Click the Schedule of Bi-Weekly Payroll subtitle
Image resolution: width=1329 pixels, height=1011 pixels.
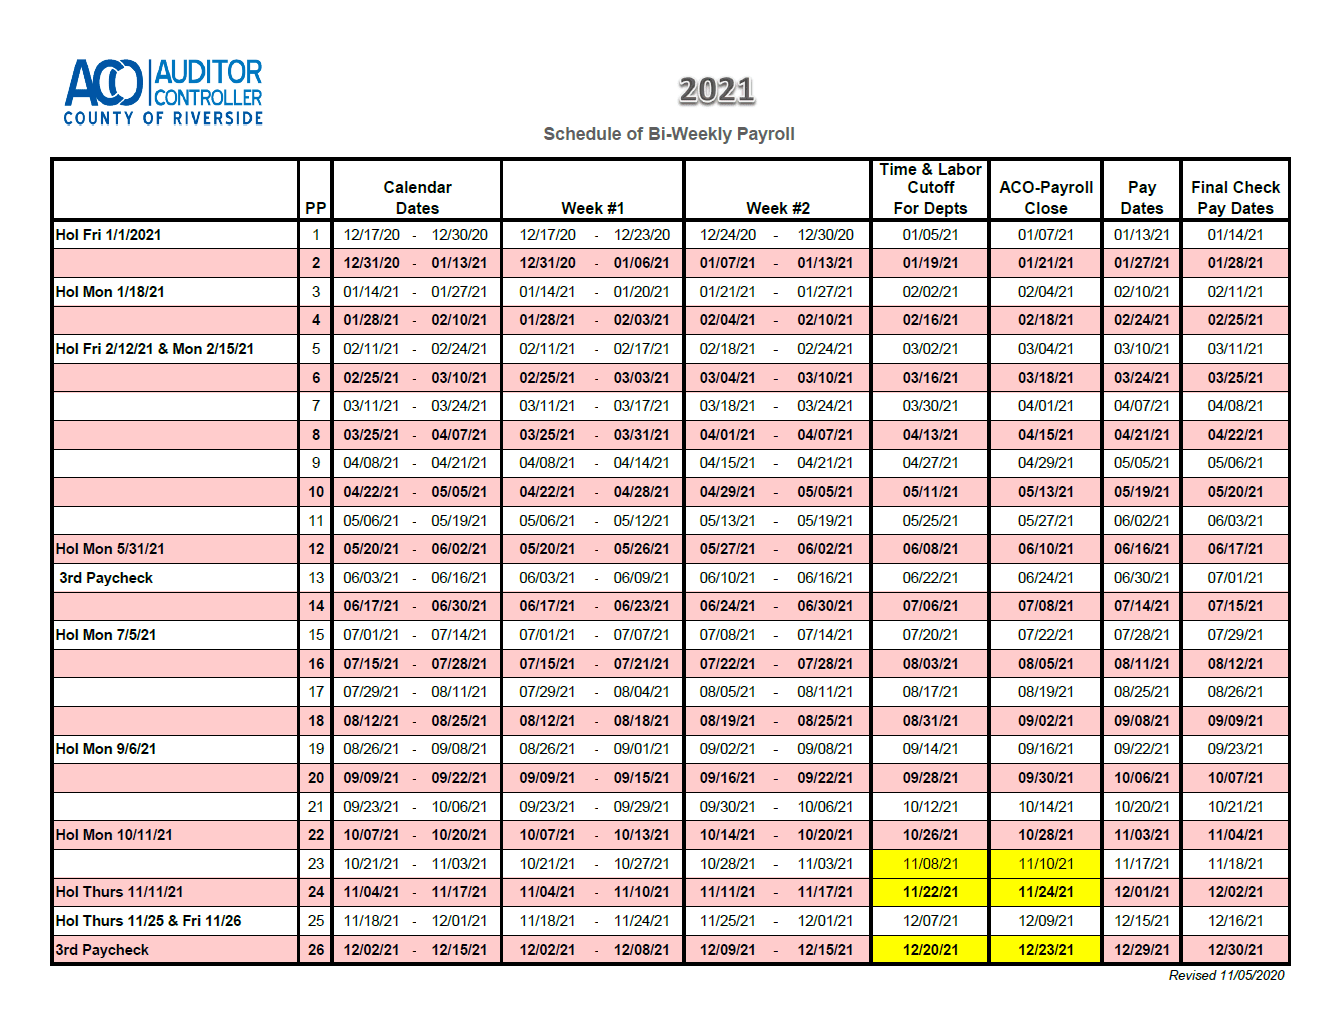669,134
